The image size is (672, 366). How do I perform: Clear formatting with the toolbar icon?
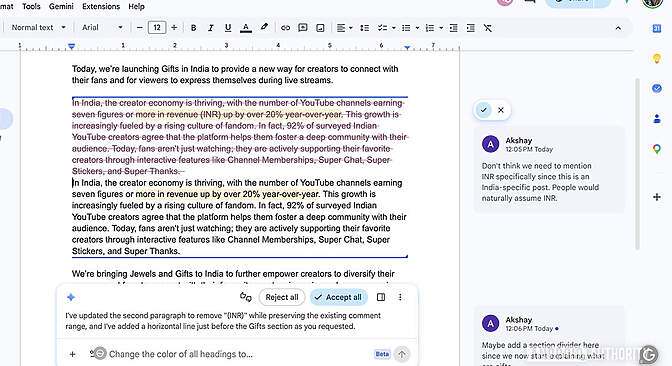[488, 28]
